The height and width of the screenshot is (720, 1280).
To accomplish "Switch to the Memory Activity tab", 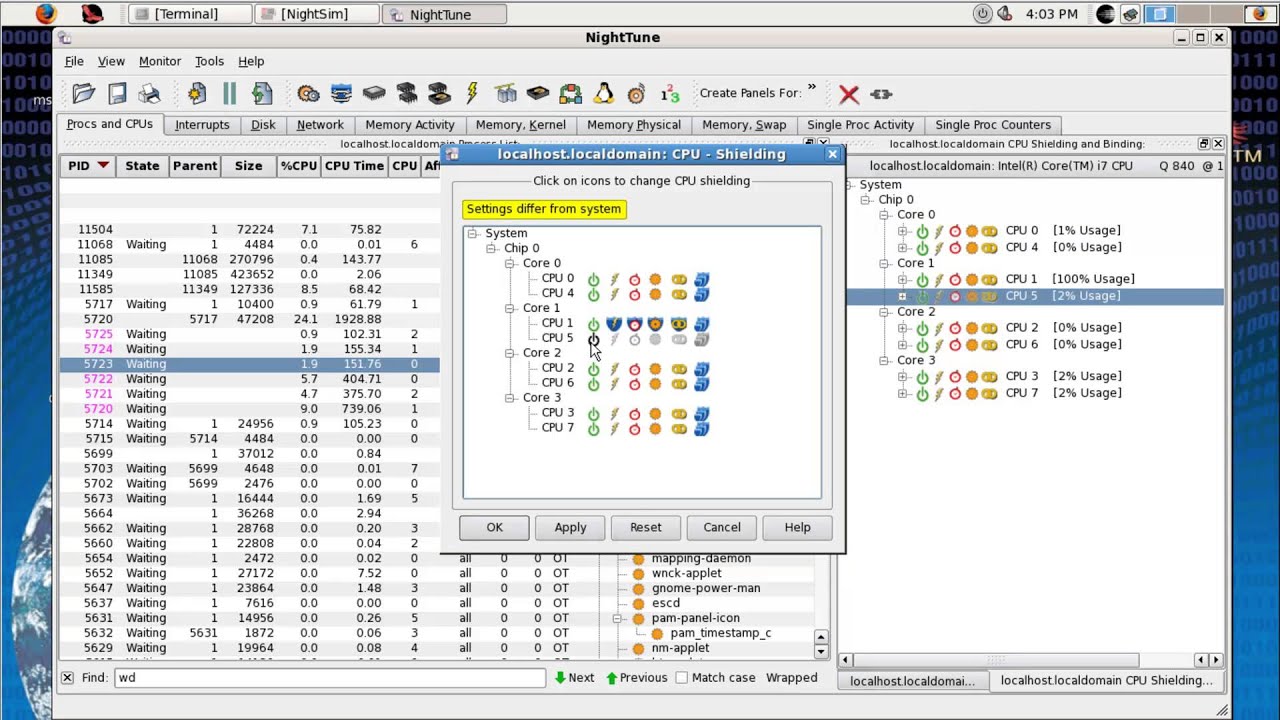I will tap(410, 125).
